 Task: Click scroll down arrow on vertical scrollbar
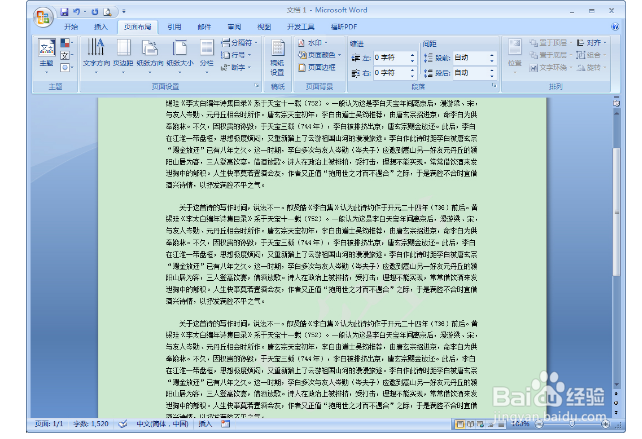click(x=616, y=385)
